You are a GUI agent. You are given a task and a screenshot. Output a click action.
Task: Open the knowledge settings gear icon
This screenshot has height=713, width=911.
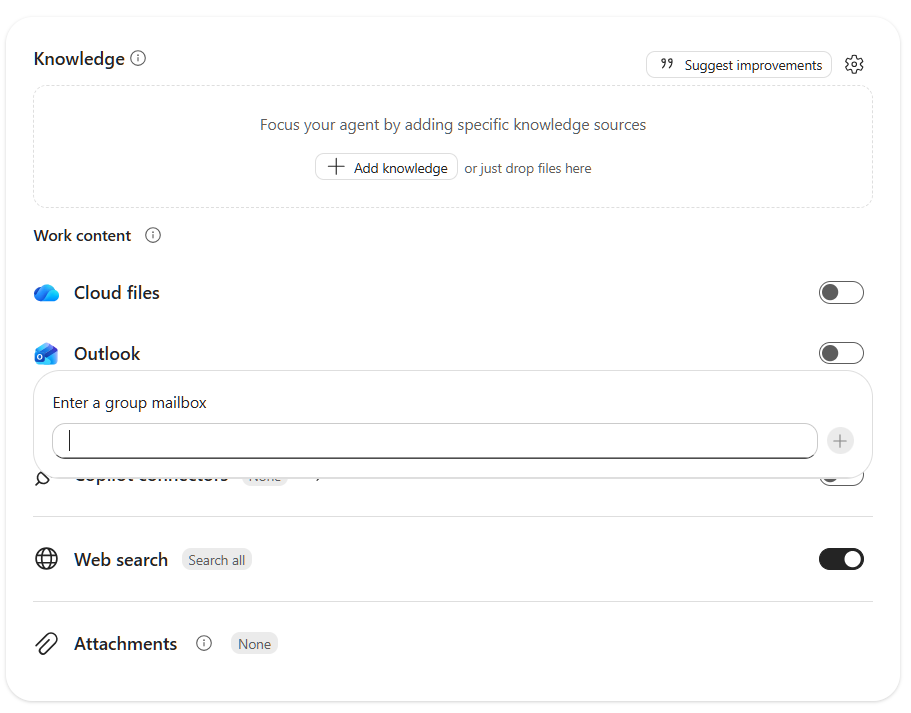point(853,65)
